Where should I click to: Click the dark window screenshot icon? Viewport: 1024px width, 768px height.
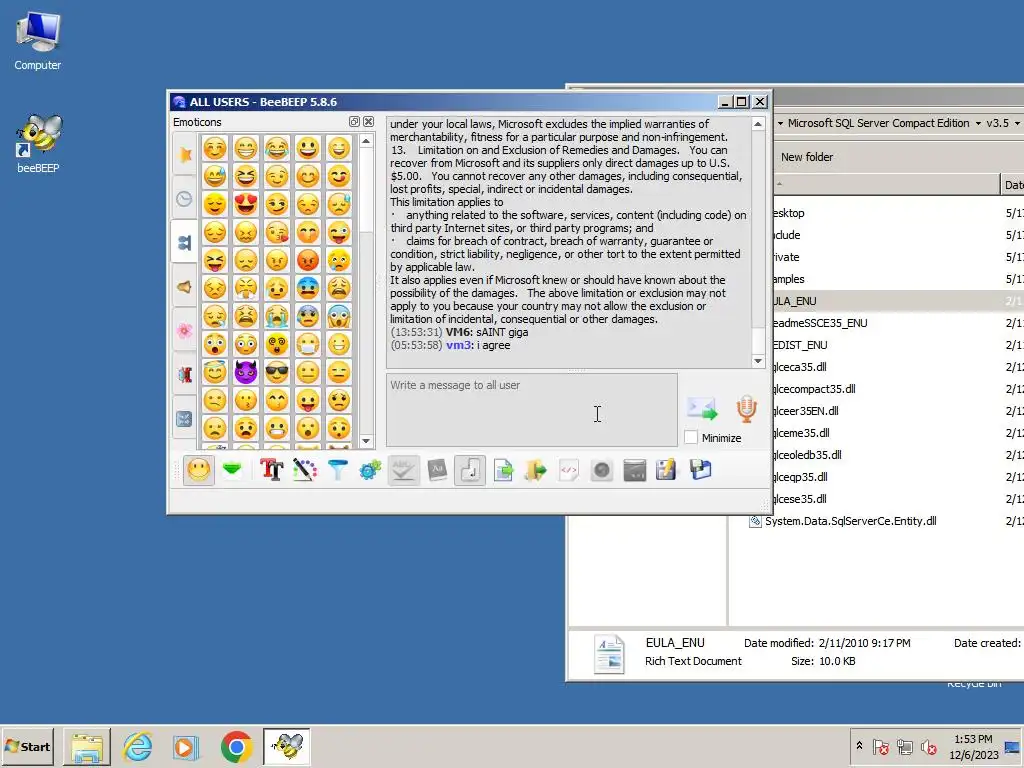click(x=635, y=470)
